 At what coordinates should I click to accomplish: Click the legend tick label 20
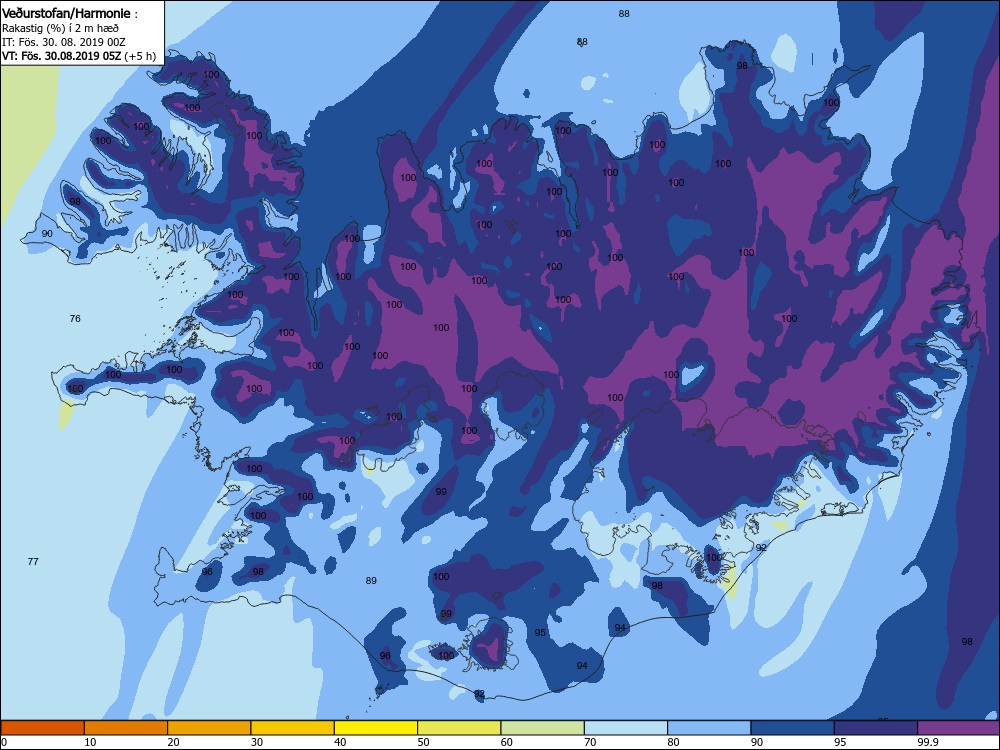pyautogui.click(x=174, y=742)
